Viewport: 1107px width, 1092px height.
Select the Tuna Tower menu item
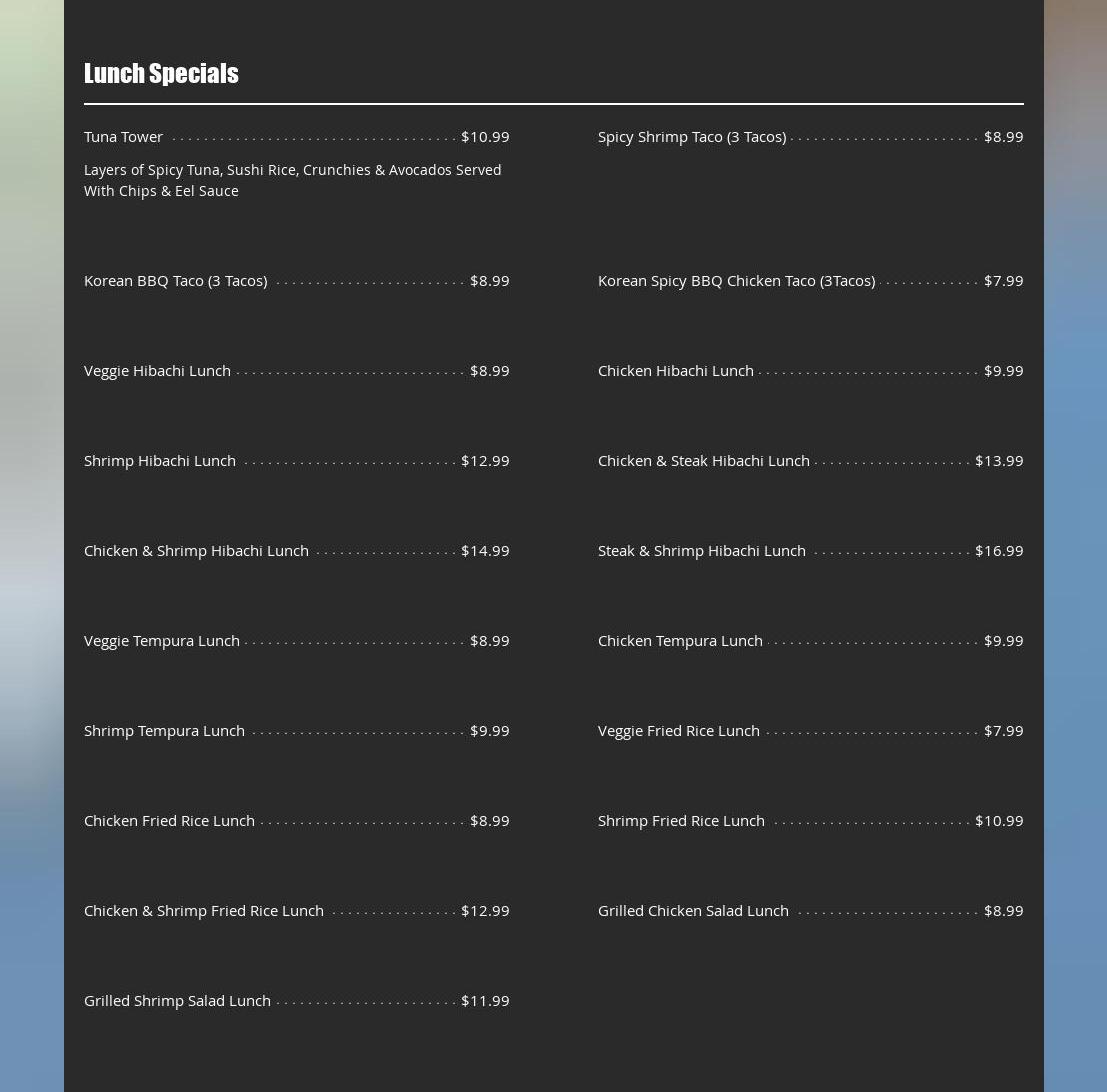tap(123, 136)
